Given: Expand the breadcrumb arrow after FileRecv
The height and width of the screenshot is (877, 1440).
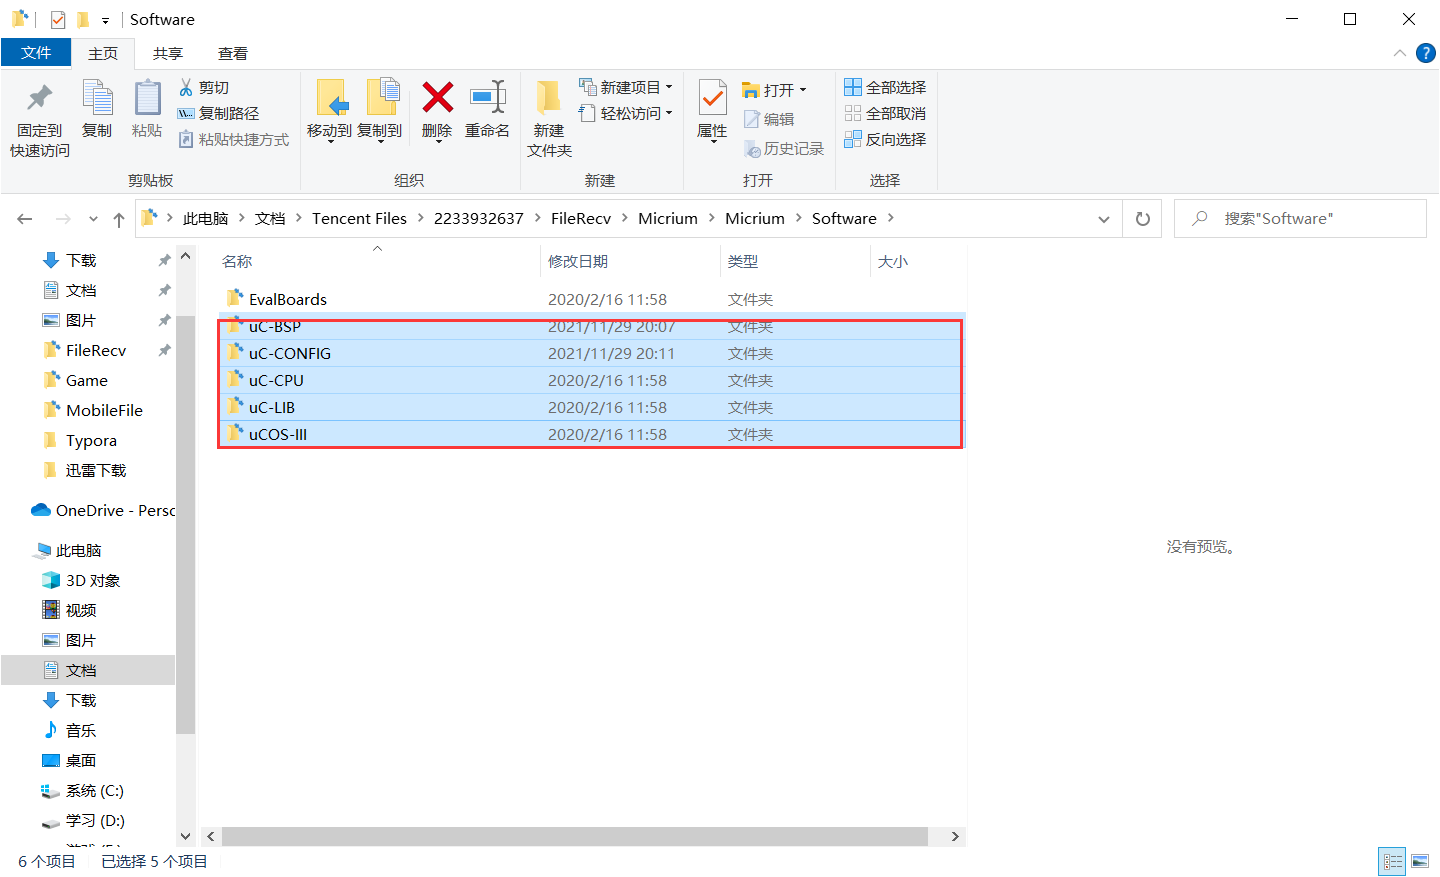Looking at the screenshot, I should coord(625,218).
